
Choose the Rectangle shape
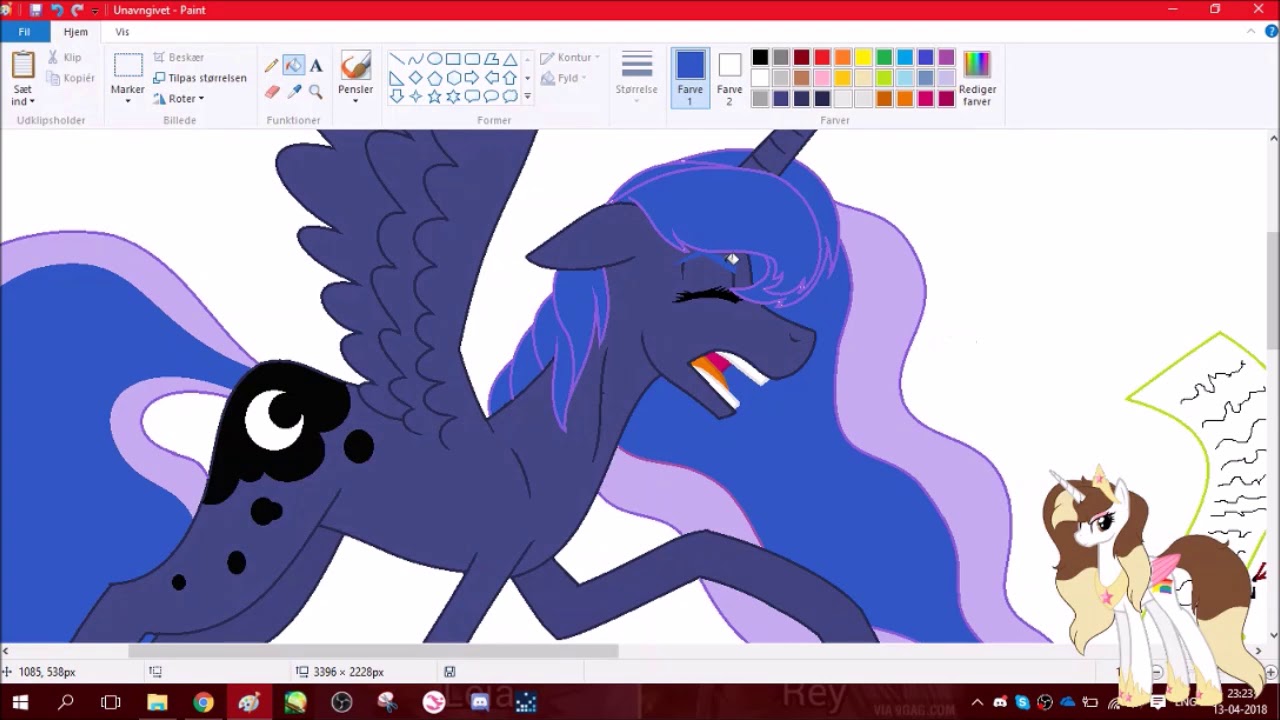[x=453, y=59]
